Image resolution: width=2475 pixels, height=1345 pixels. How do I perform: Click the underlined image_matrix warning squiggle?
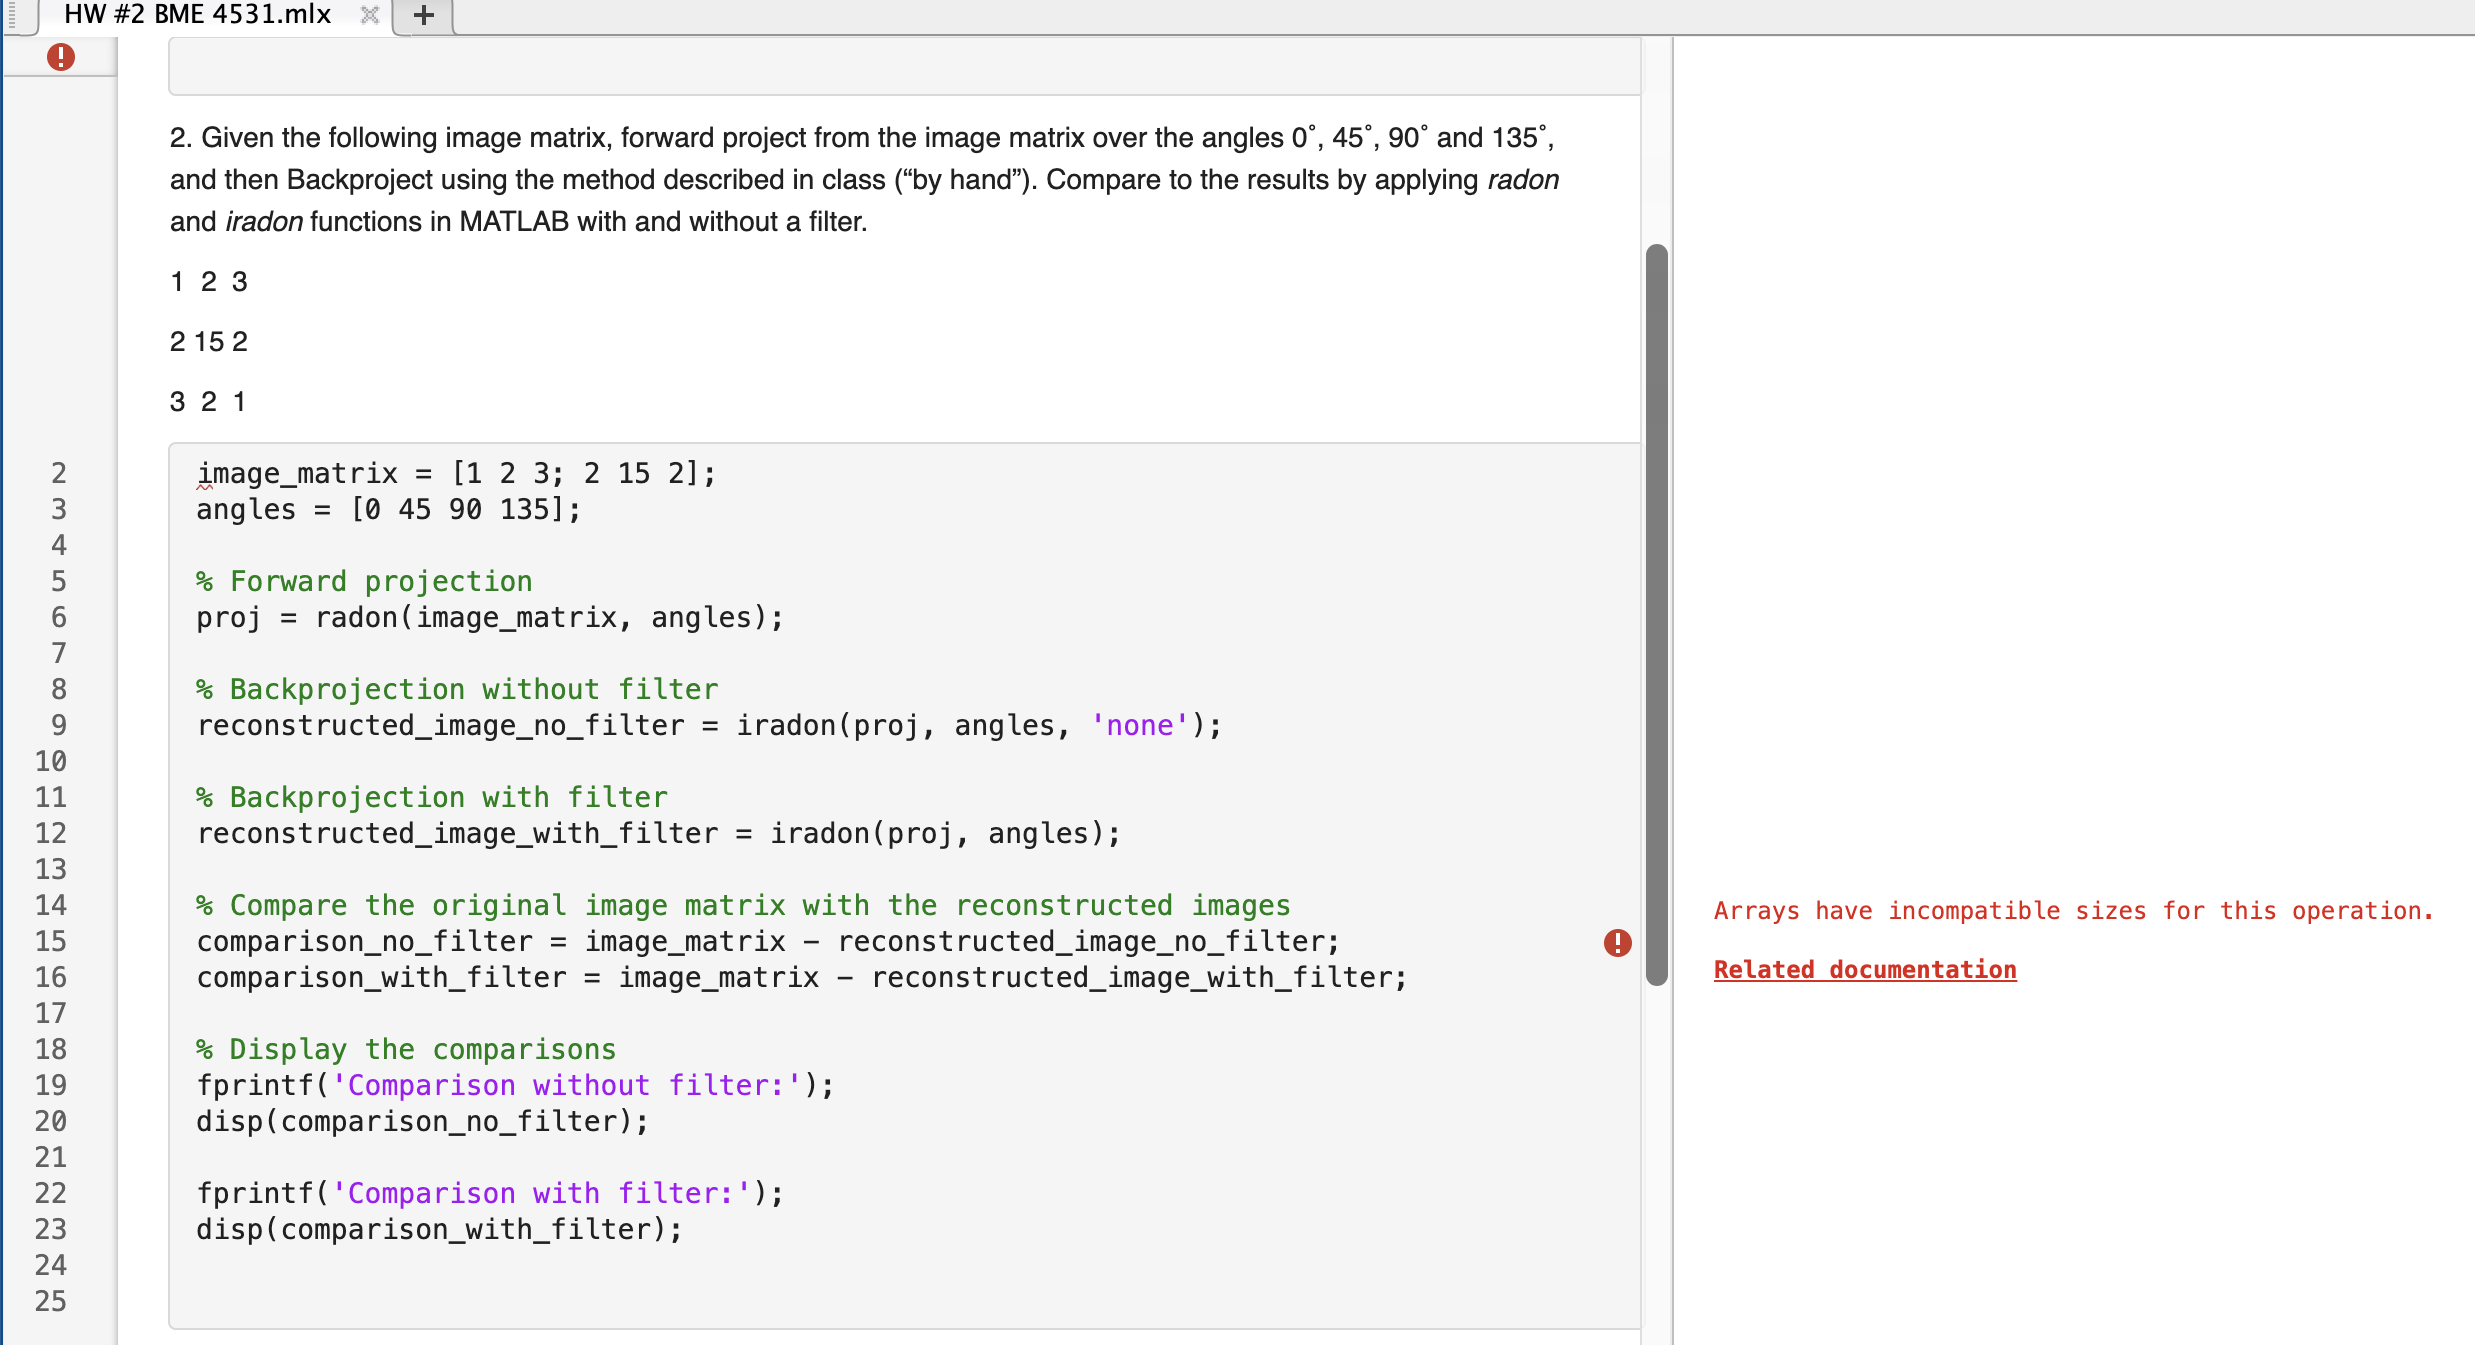204,485
